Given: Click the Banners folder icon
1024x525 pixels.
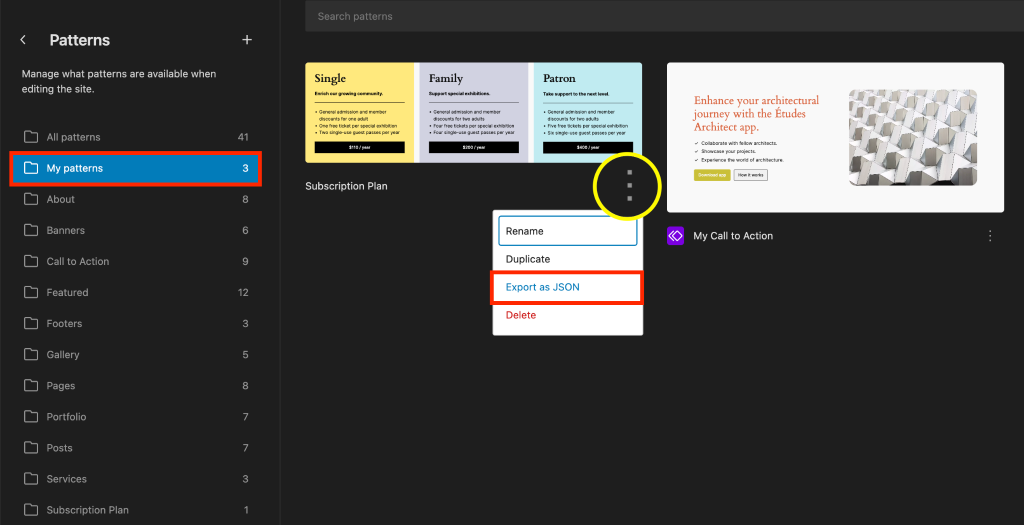Looking at the screenshot, I should point(31,231).
